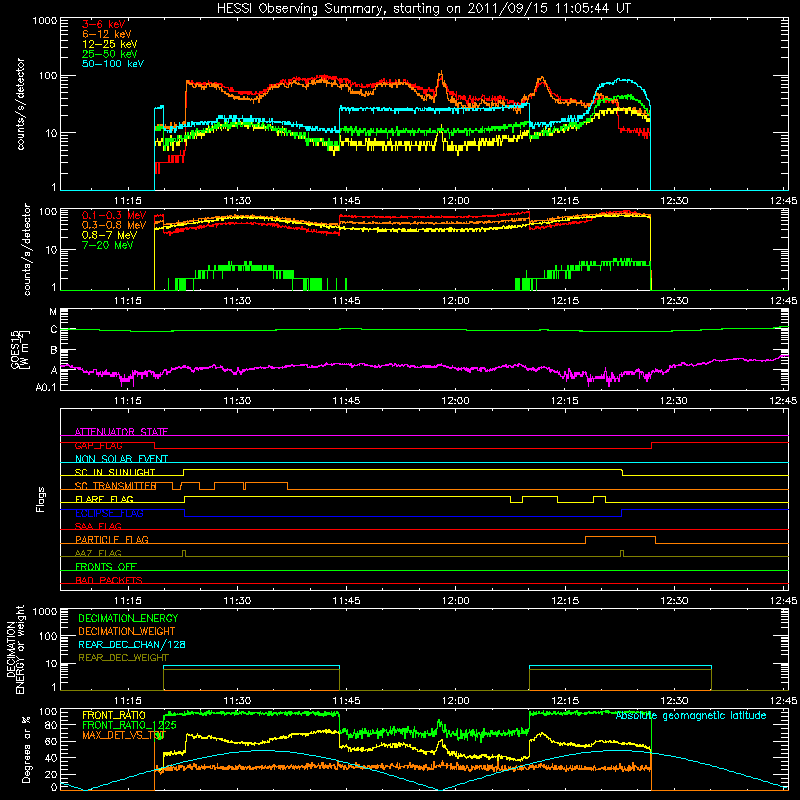Select the red BAD_PACKETS label
Image resolution: width=800 pixels, height=800 pixels.
click(x=109, y=580)
